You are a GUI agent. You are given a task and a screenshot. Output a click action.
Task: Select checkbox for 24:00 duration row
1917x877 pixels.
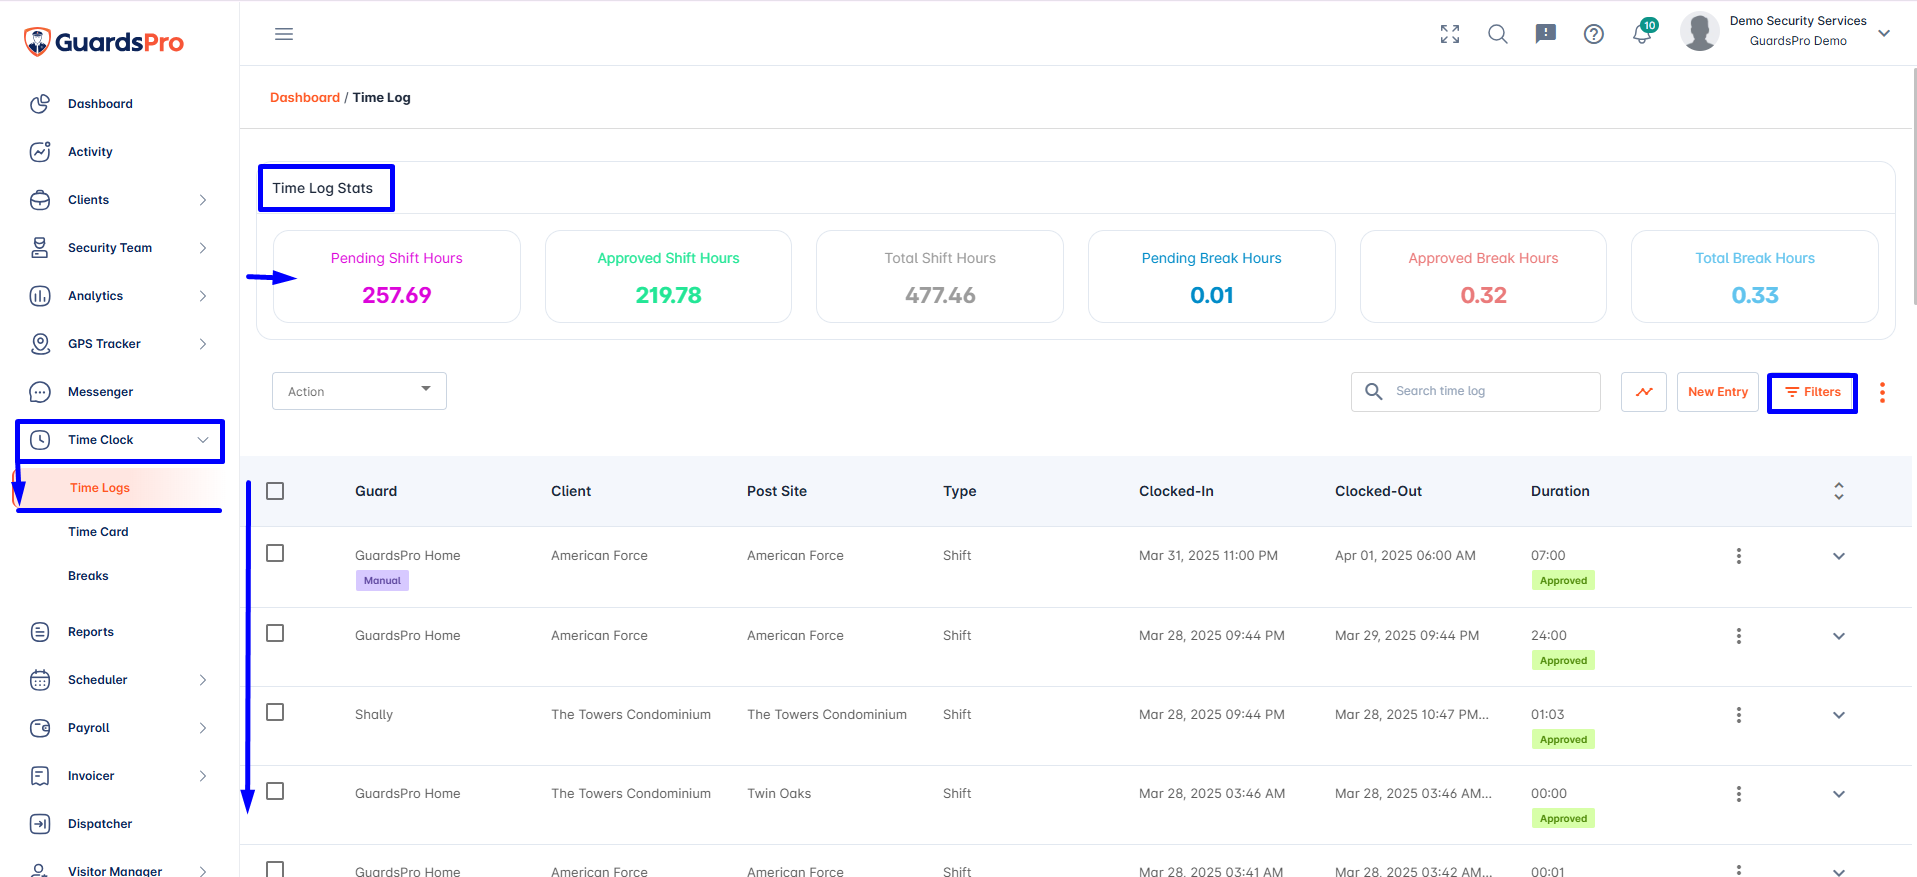(275, 633)
